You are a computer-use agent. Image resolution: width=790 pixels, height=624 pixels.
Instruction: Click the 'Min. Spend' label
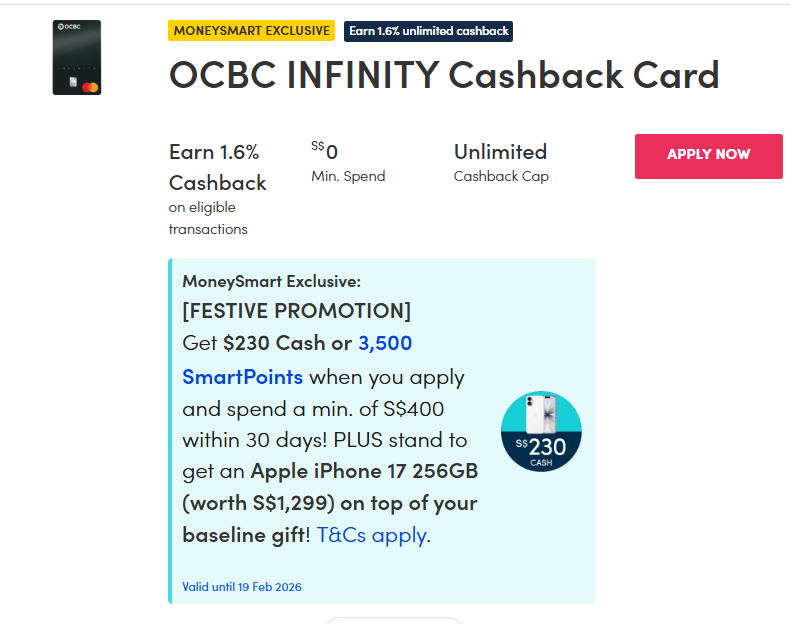pyautogui.click(x=348, y=176)
